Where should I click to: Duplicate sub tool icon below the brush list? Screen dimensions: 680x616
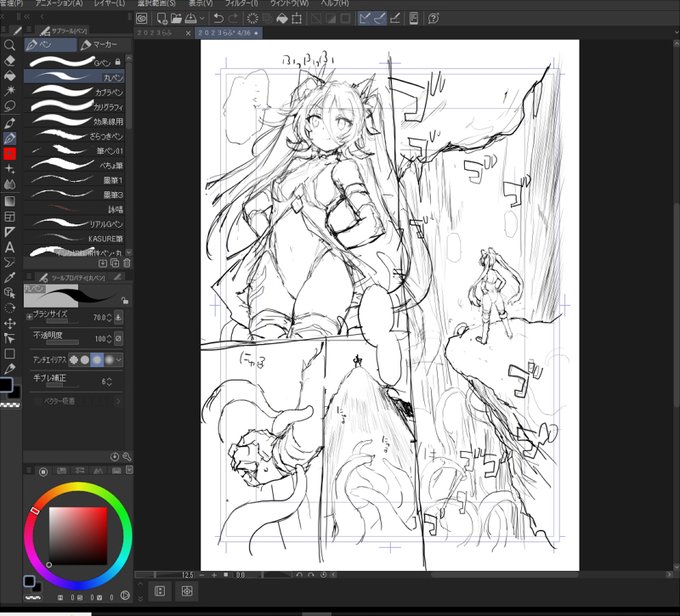pyautogui.click(x=114, y=263)
